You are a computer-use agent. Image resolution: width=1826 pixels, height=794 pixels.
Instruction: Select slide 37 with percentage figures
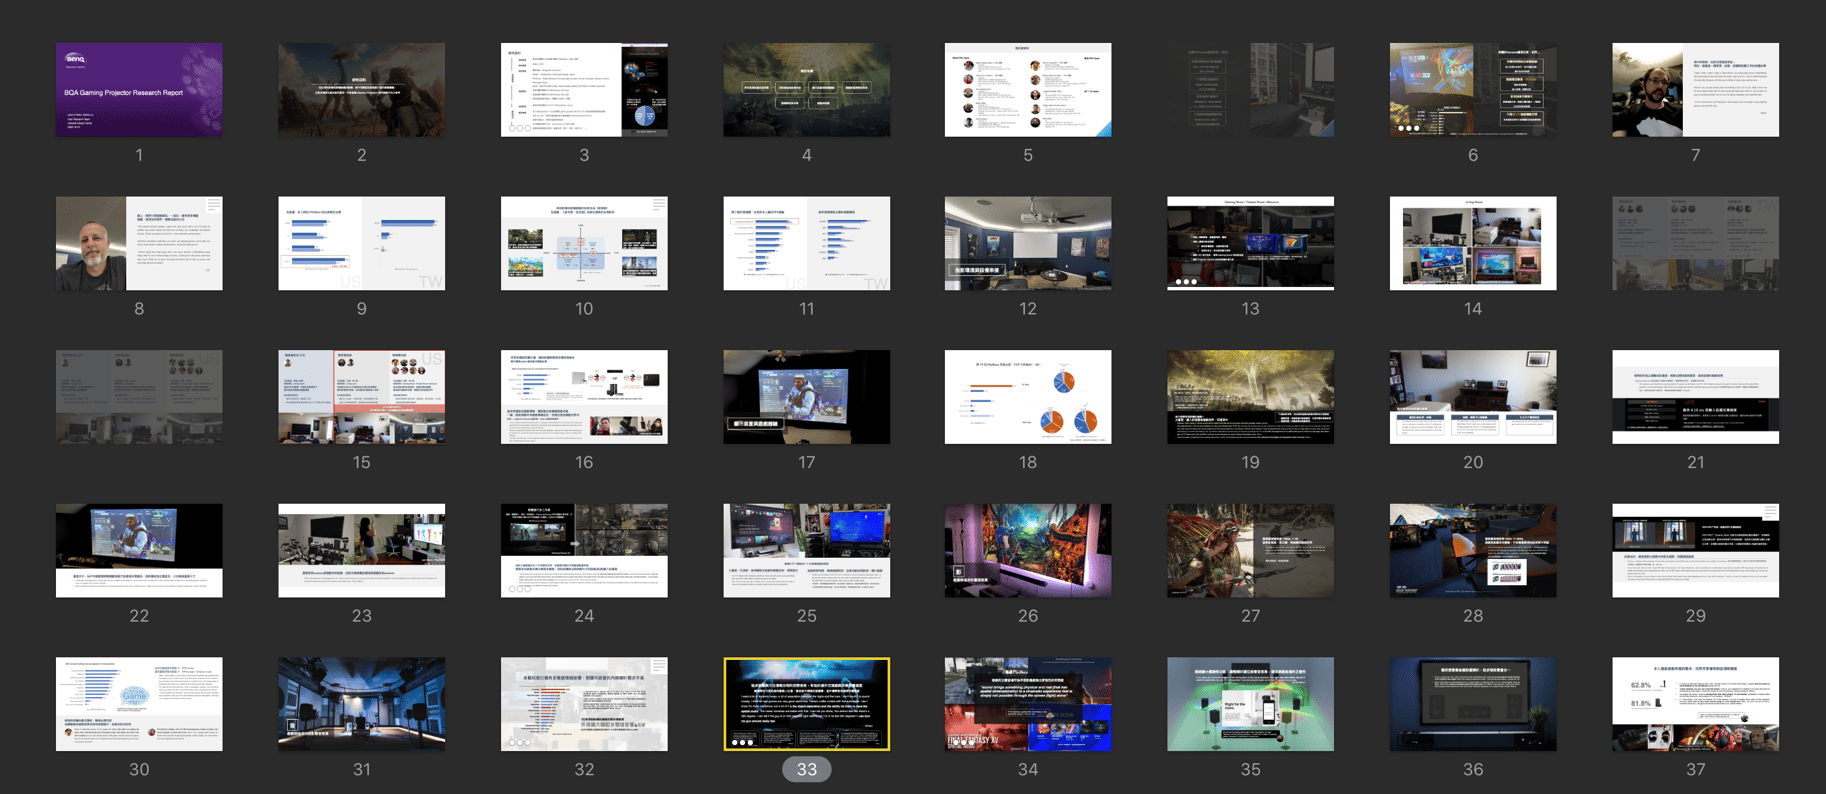[x=1695, y=704]
